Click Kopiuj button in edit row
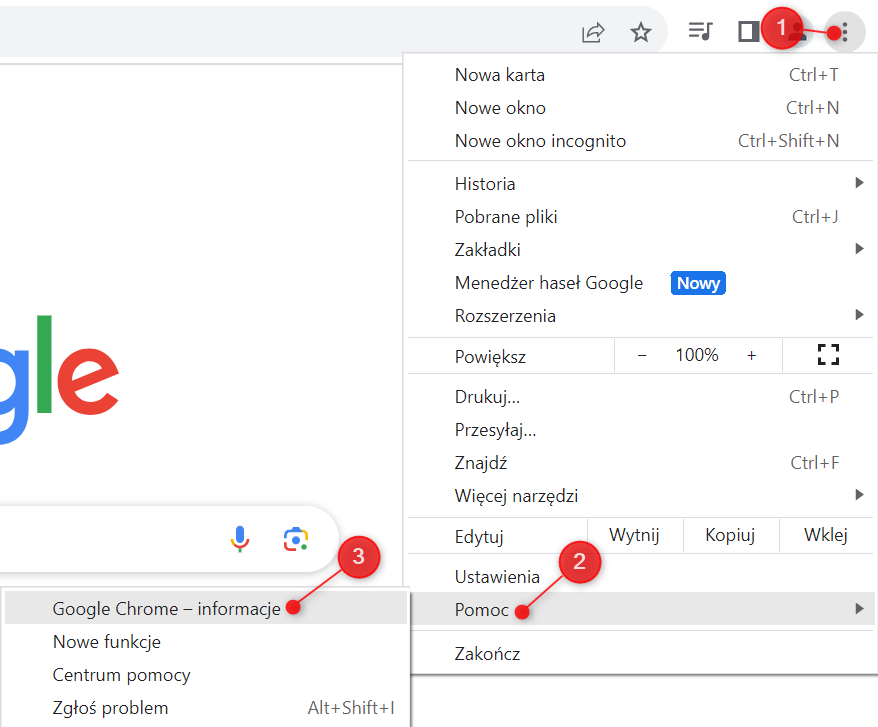The height and width of the screenshot is (727, 878). [x=730, y=535]
